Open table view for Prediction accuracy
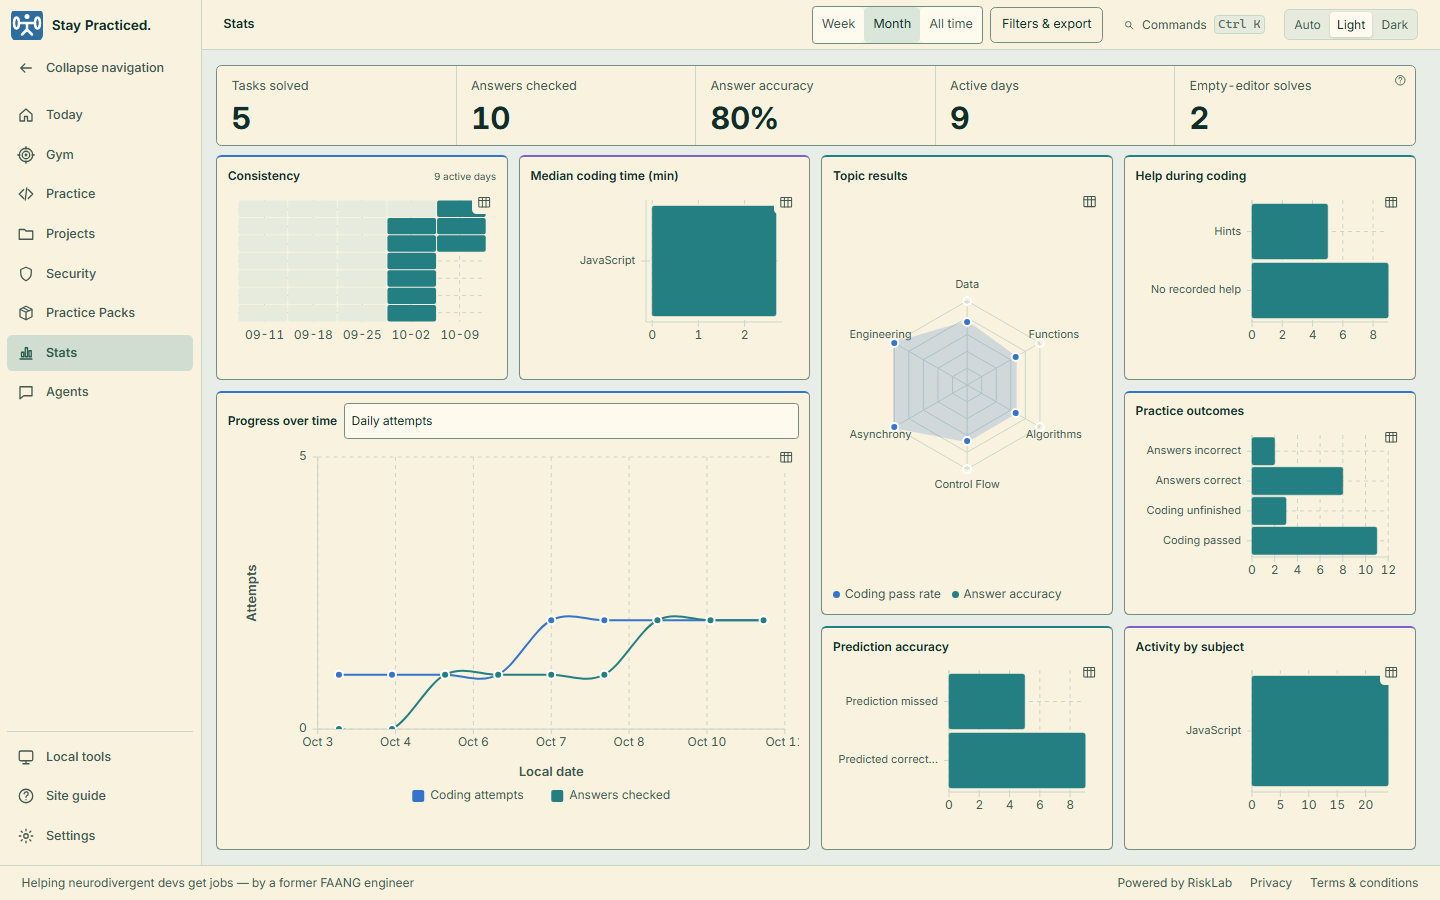 (x=1089, y=672)
